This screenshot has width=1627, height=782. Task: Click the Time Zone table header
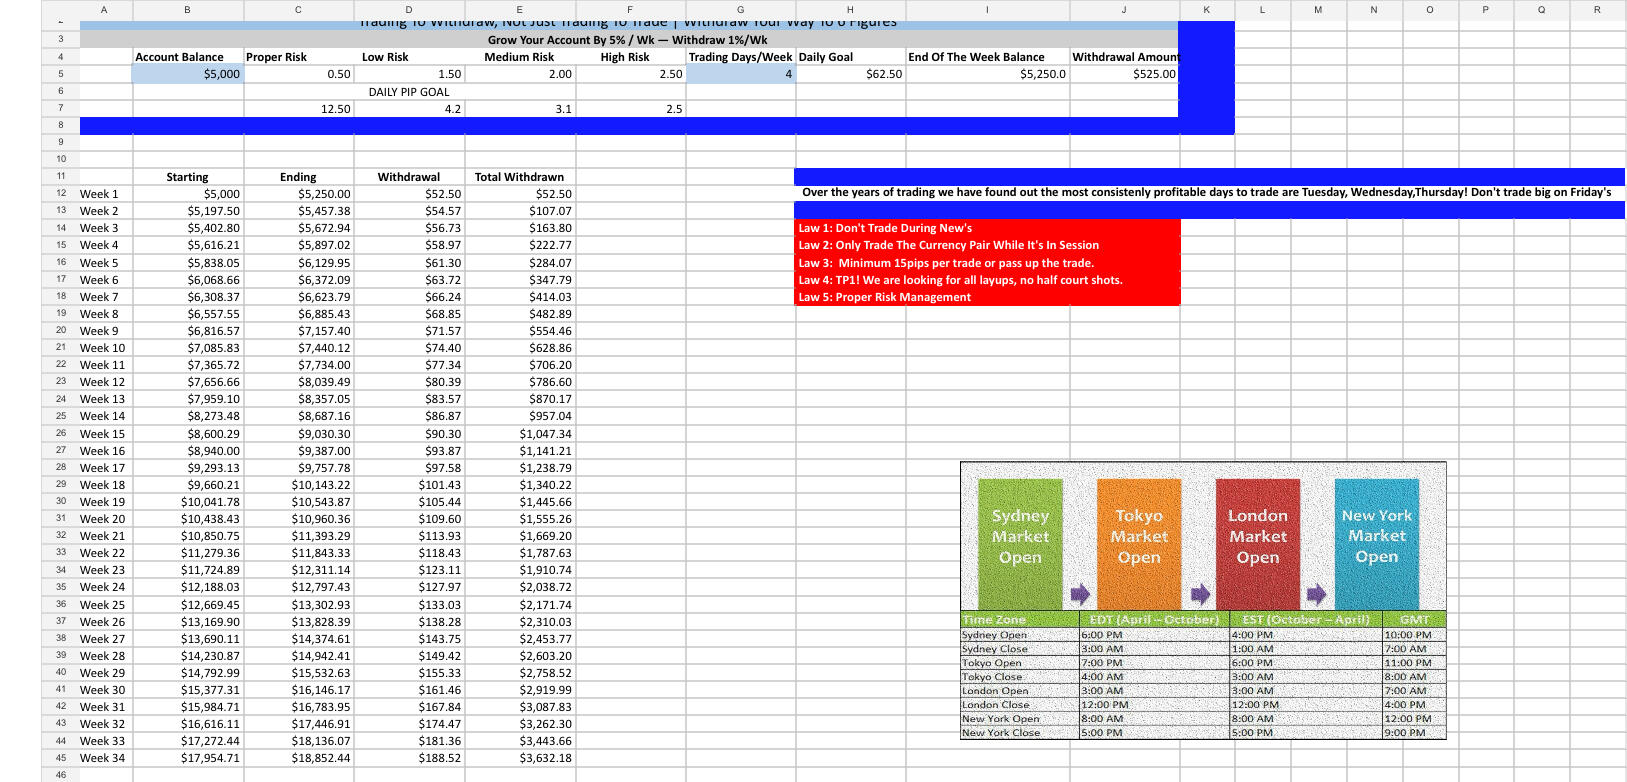(x=1019, y=620)
